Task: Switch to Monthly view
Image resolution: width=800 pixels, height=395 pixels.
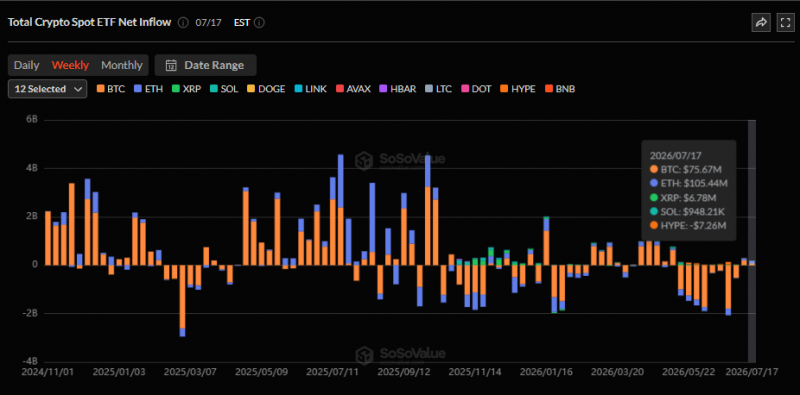Action: coord(121,65)
